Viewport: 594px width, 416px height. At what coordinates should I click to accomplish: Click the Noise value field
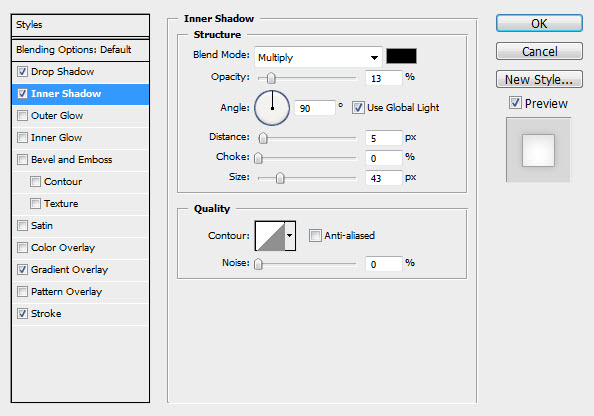pyautogui.click(x=383, y=264)
